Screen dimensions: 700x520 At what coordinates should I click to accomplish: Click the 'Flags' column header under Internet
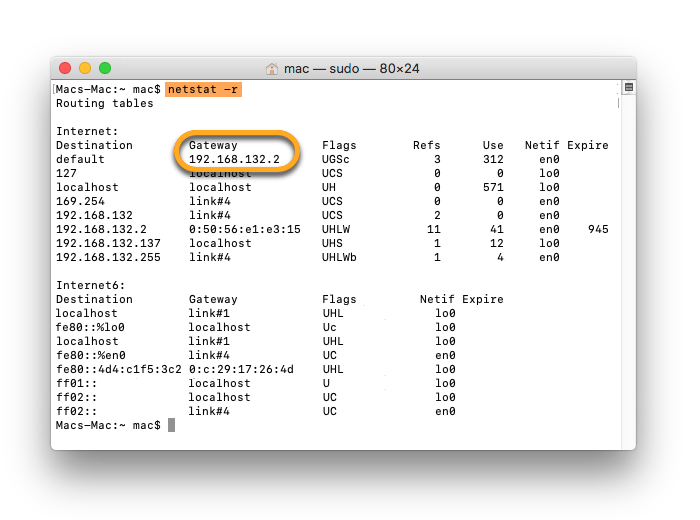point(339,145)
